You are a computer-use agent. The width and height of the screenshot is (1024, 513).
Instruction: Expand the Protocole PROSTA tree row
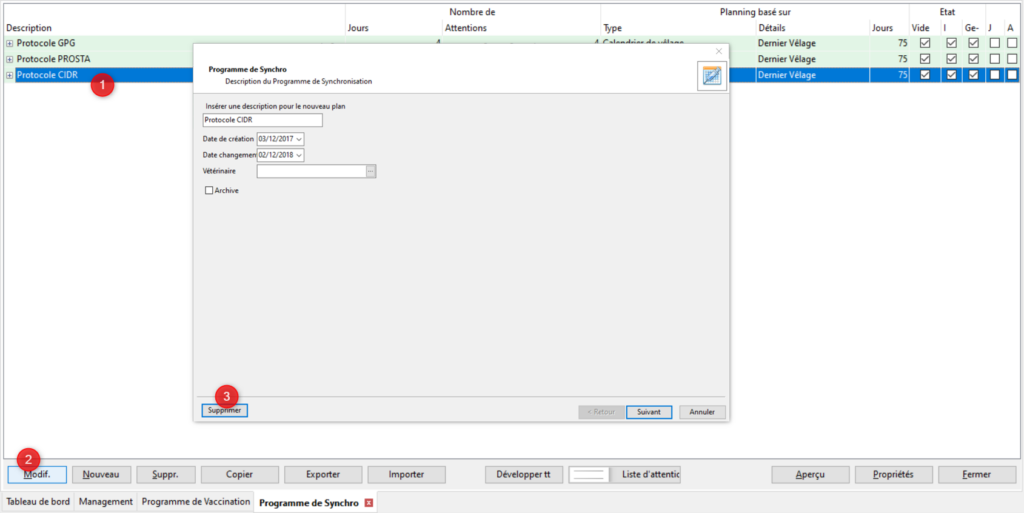pyautogui.click(x=10, y=59)
